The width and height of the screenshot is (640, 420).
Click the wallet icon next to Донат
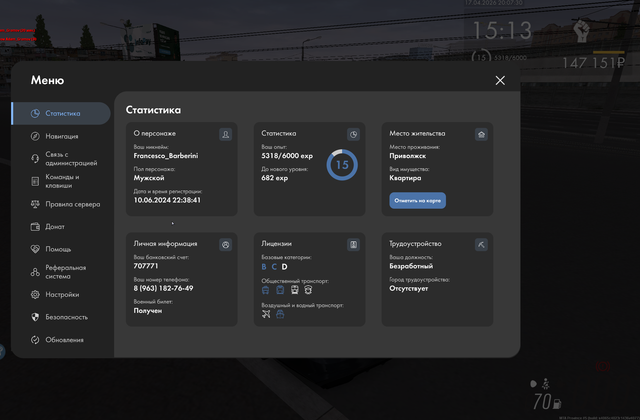click(x=35, y=227)
